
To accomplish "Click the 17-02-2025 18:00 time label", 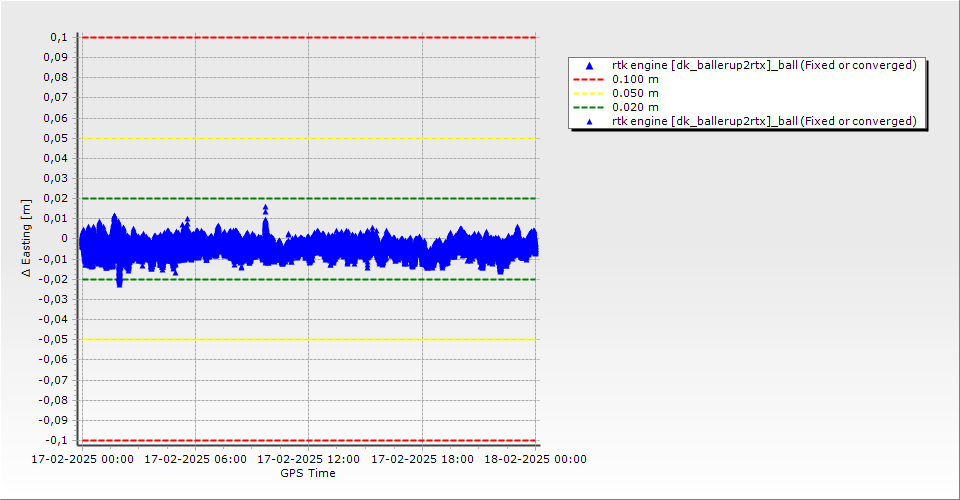I will click(x=422, y=459).
